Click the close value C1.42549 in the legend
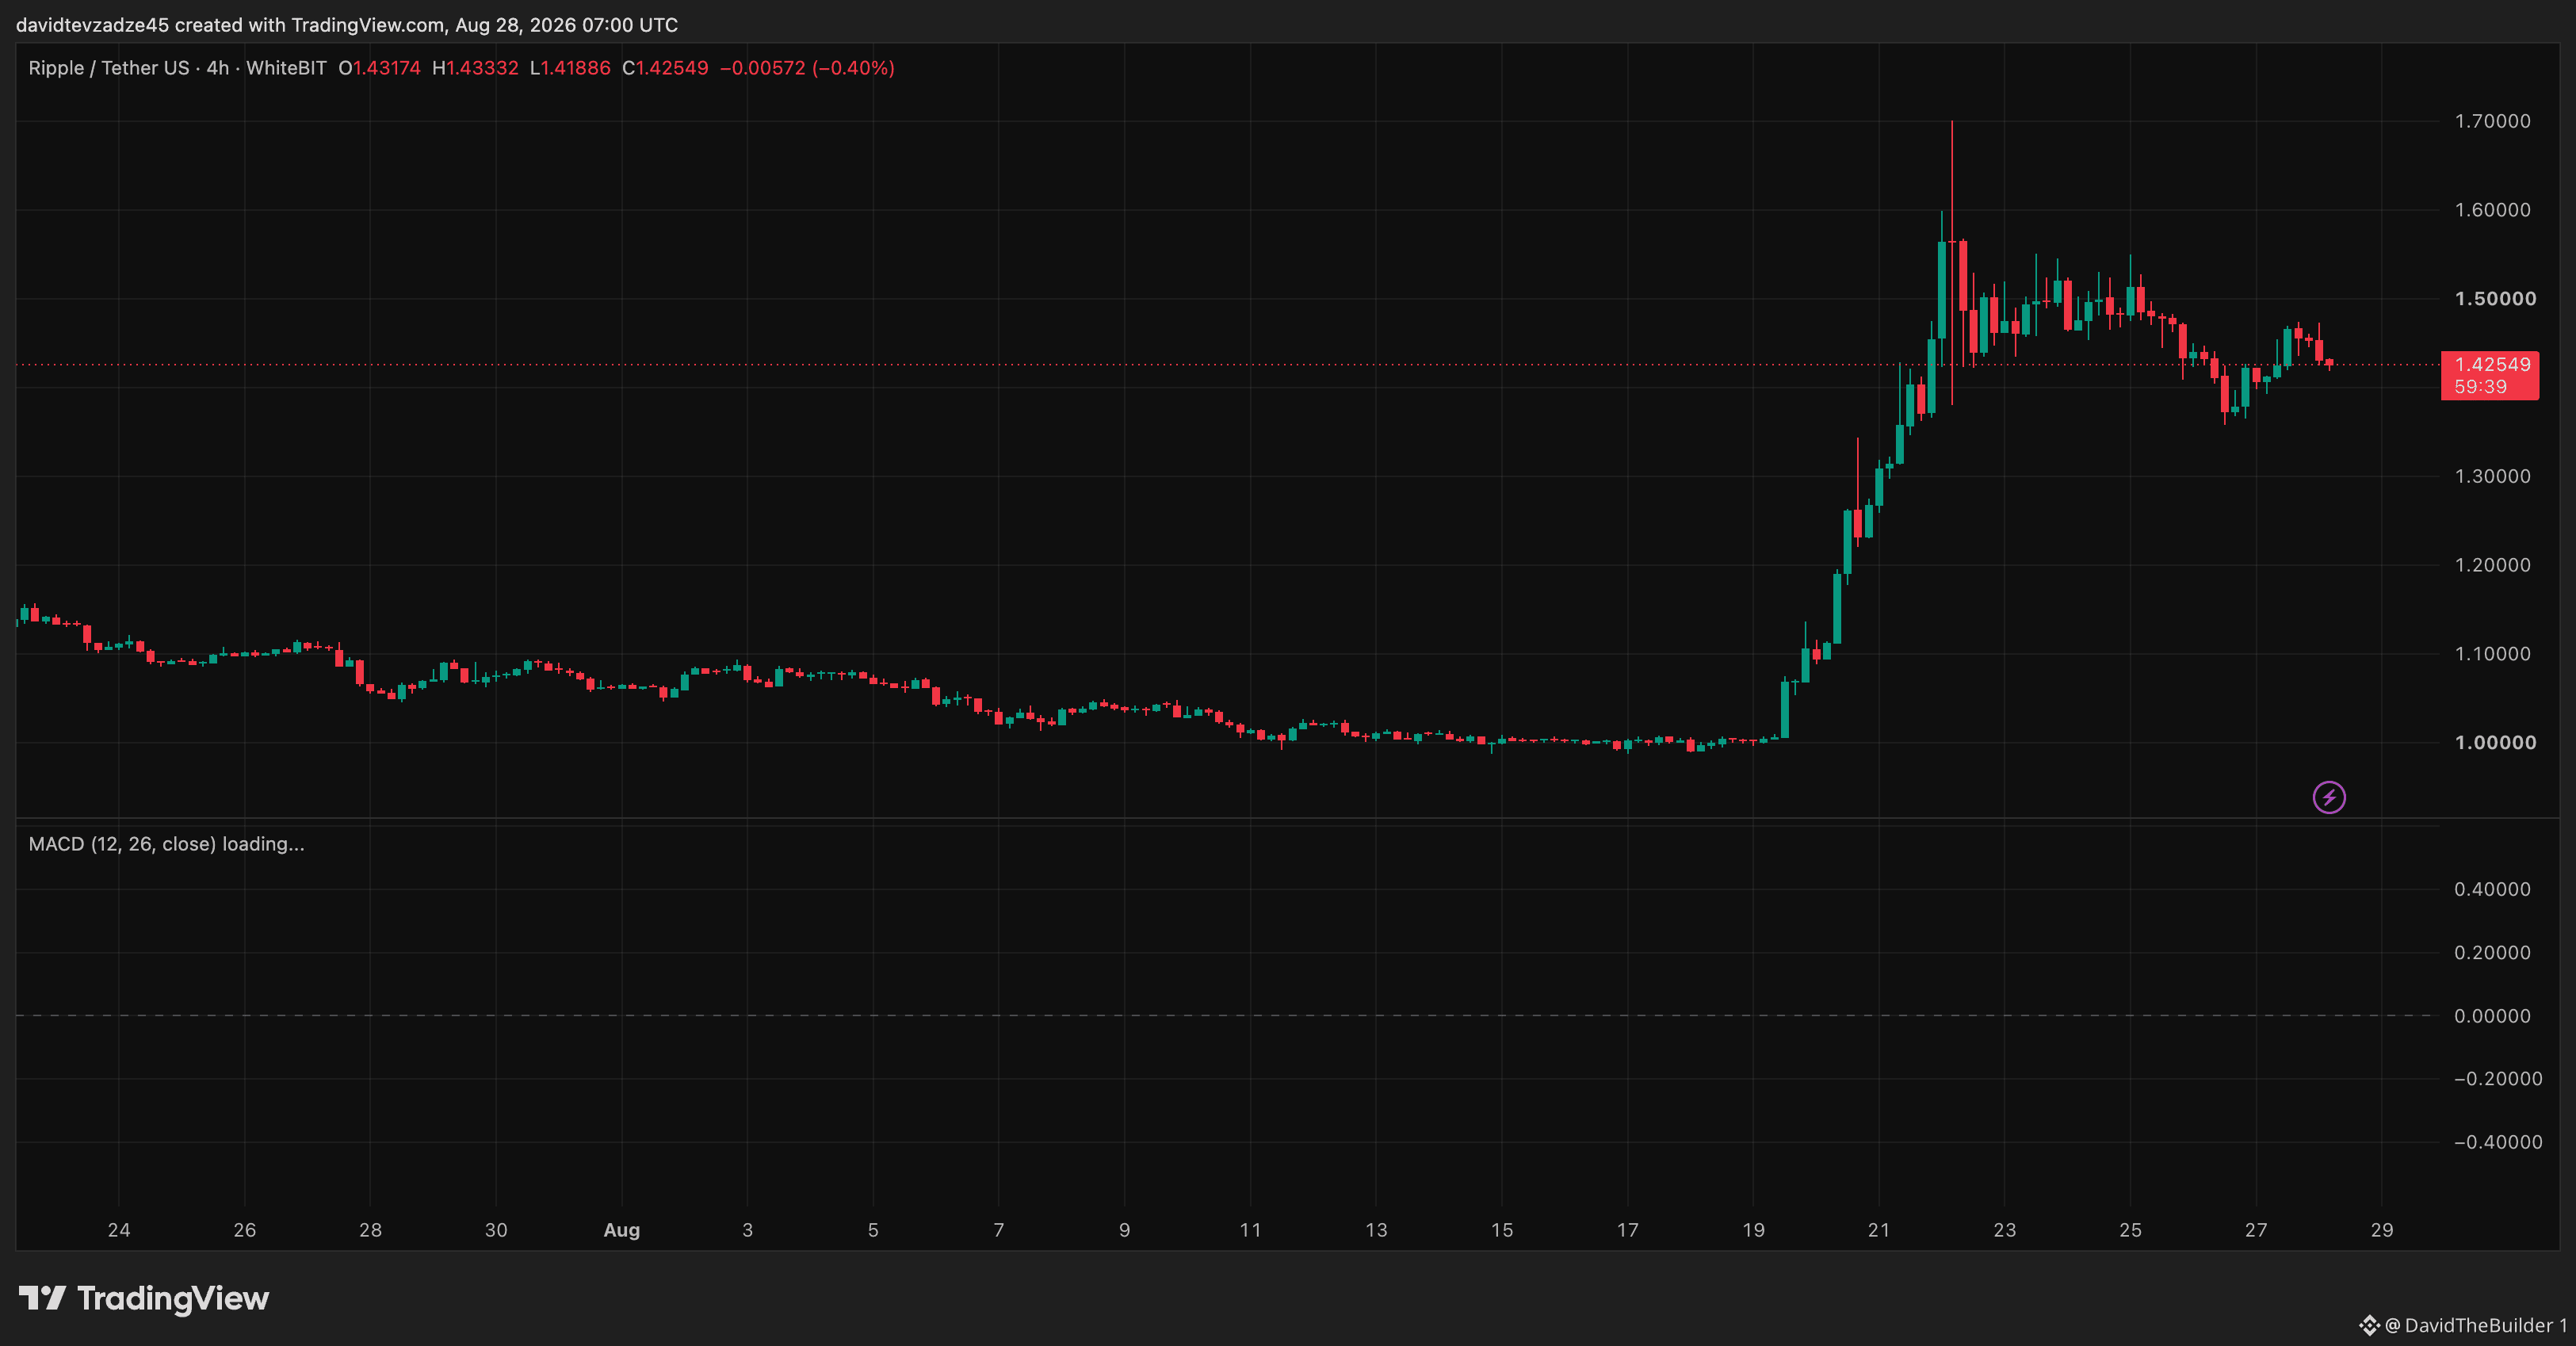This screenshot has height=1346, width=2576. [x=665, y=68]
